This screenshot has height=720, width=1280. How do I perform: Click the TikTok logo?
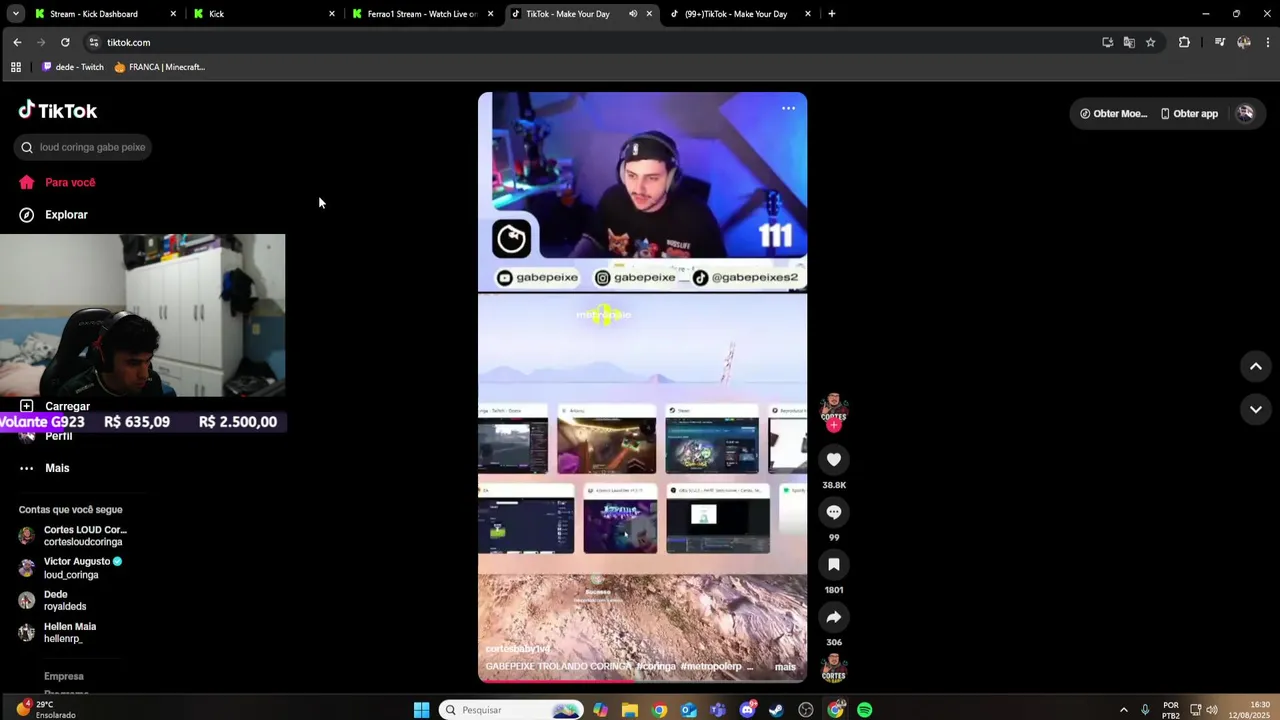click(x=58, y=110)
